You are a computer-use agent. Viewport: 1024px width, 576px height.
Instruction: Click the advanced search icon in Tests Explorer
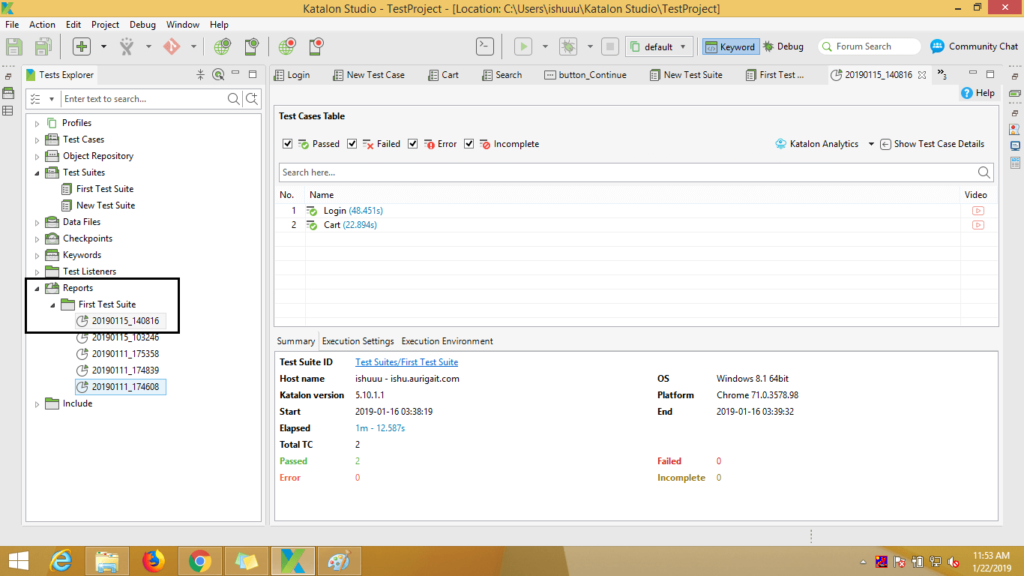(x=251, y=99)
